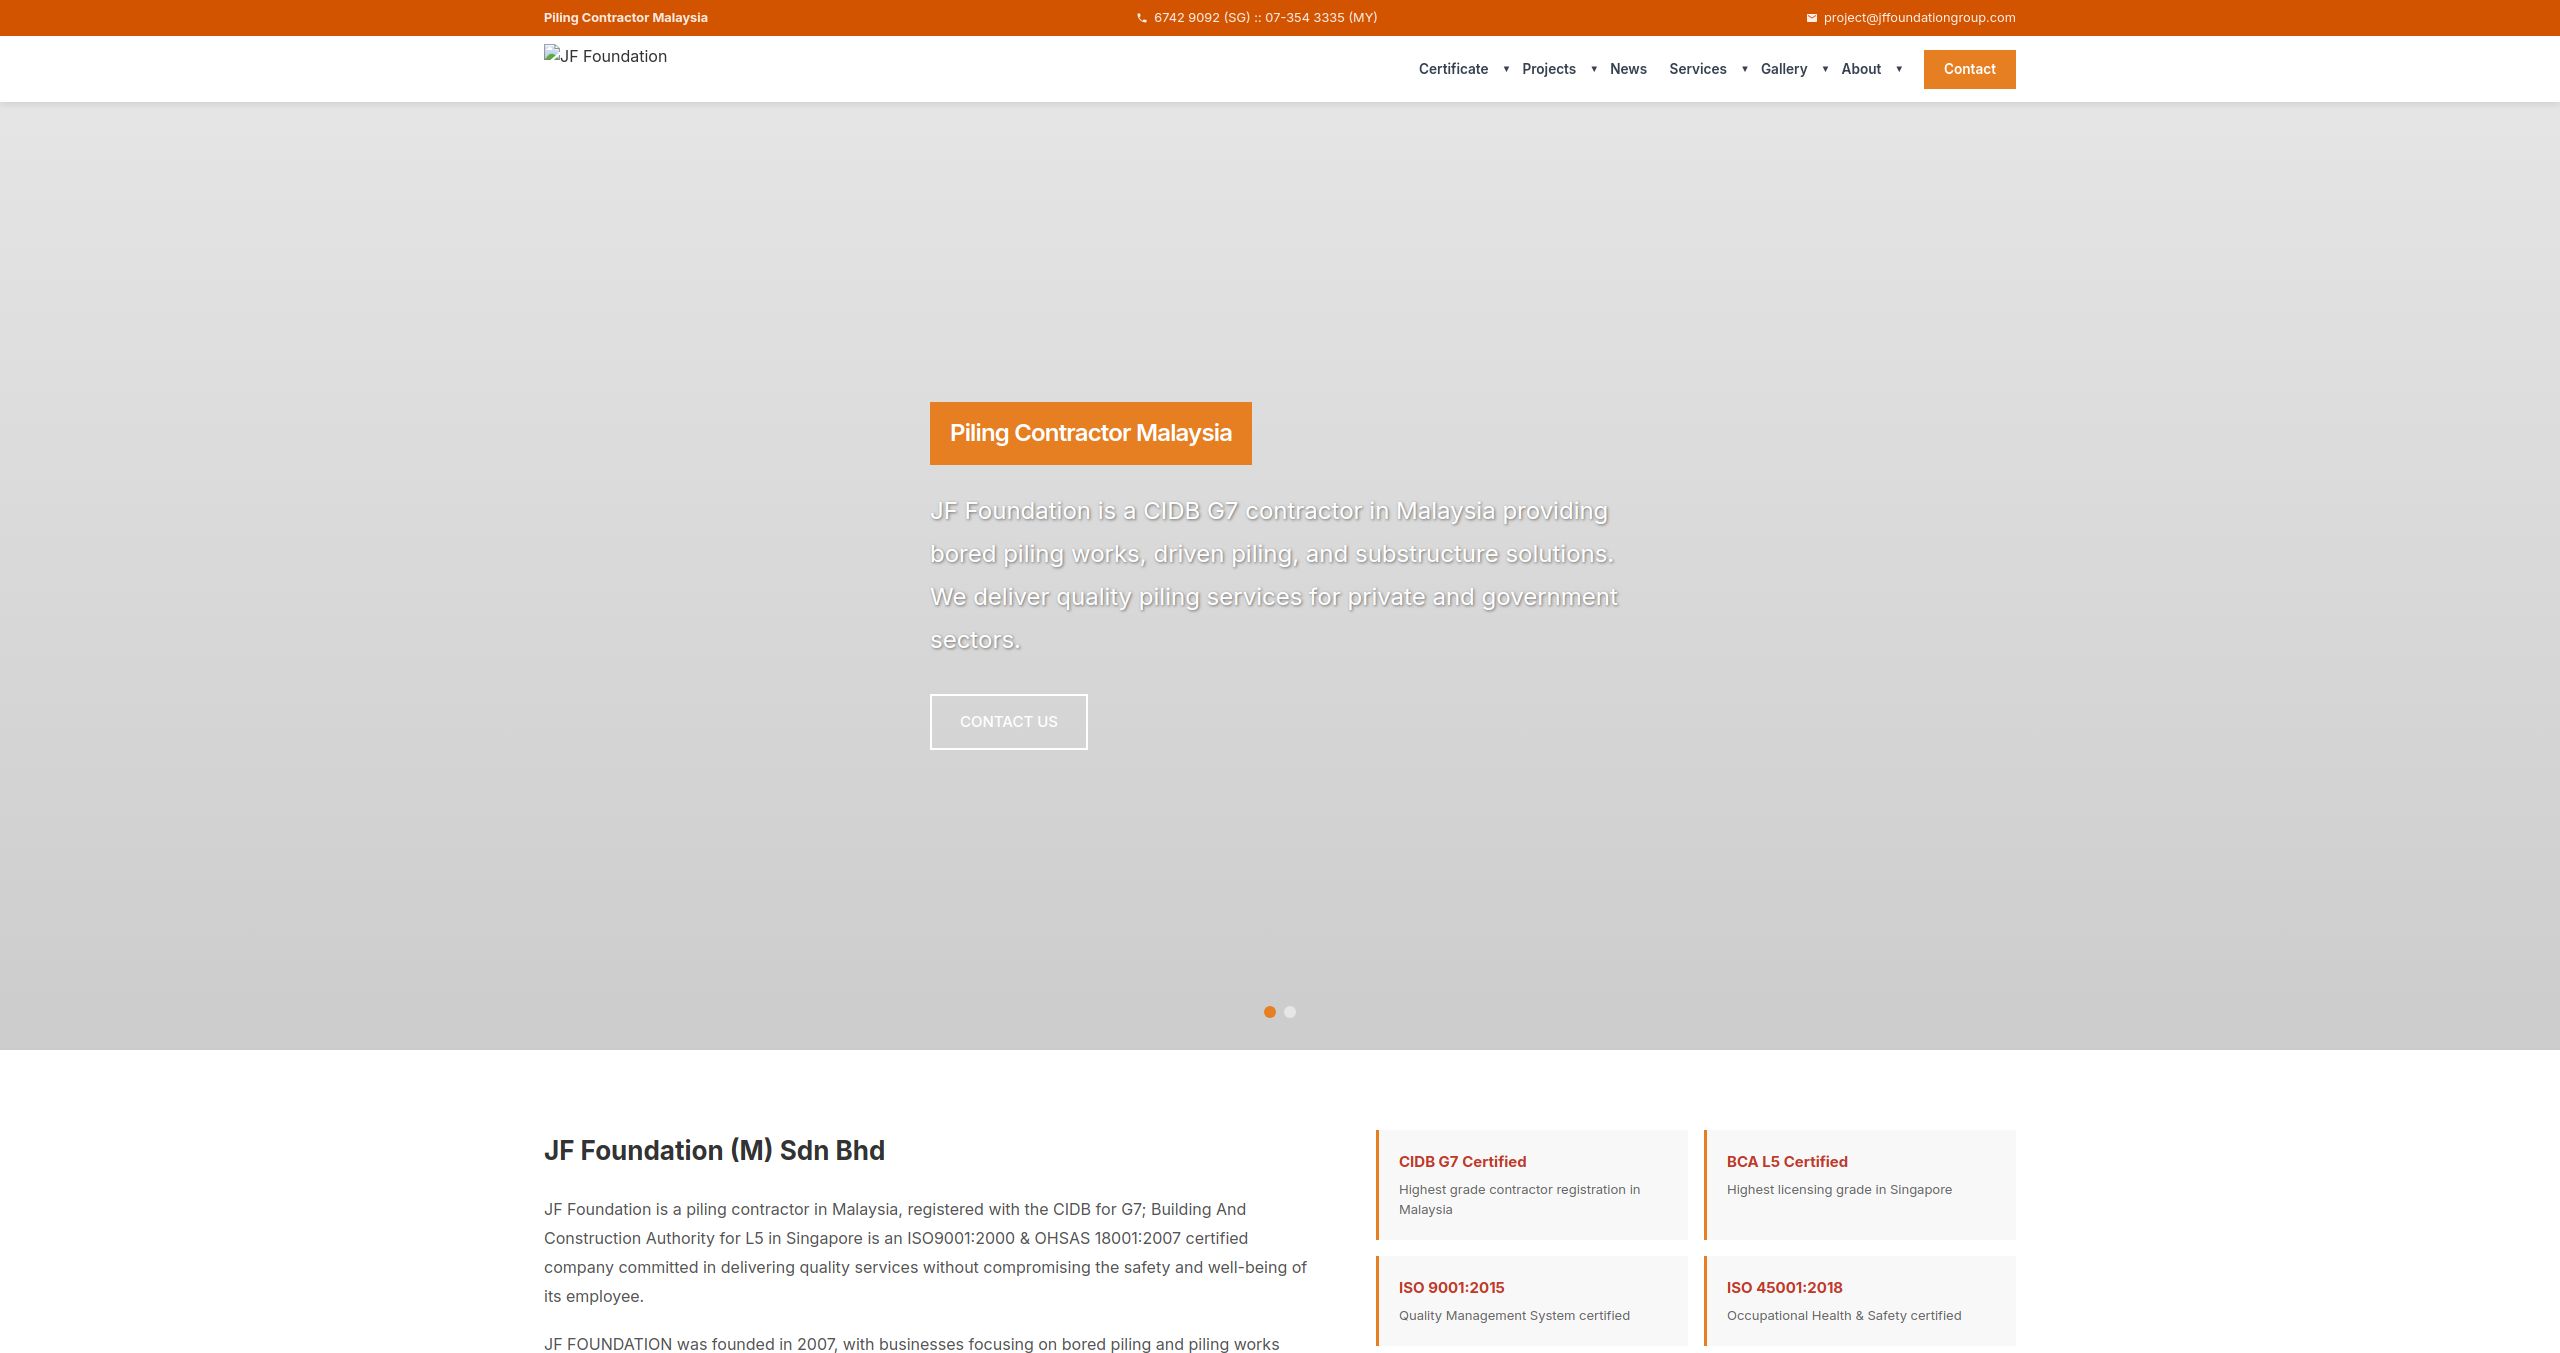Click the JF Foundation logo image
This screenshot has height=1353, width=2560.
point(605,56)
